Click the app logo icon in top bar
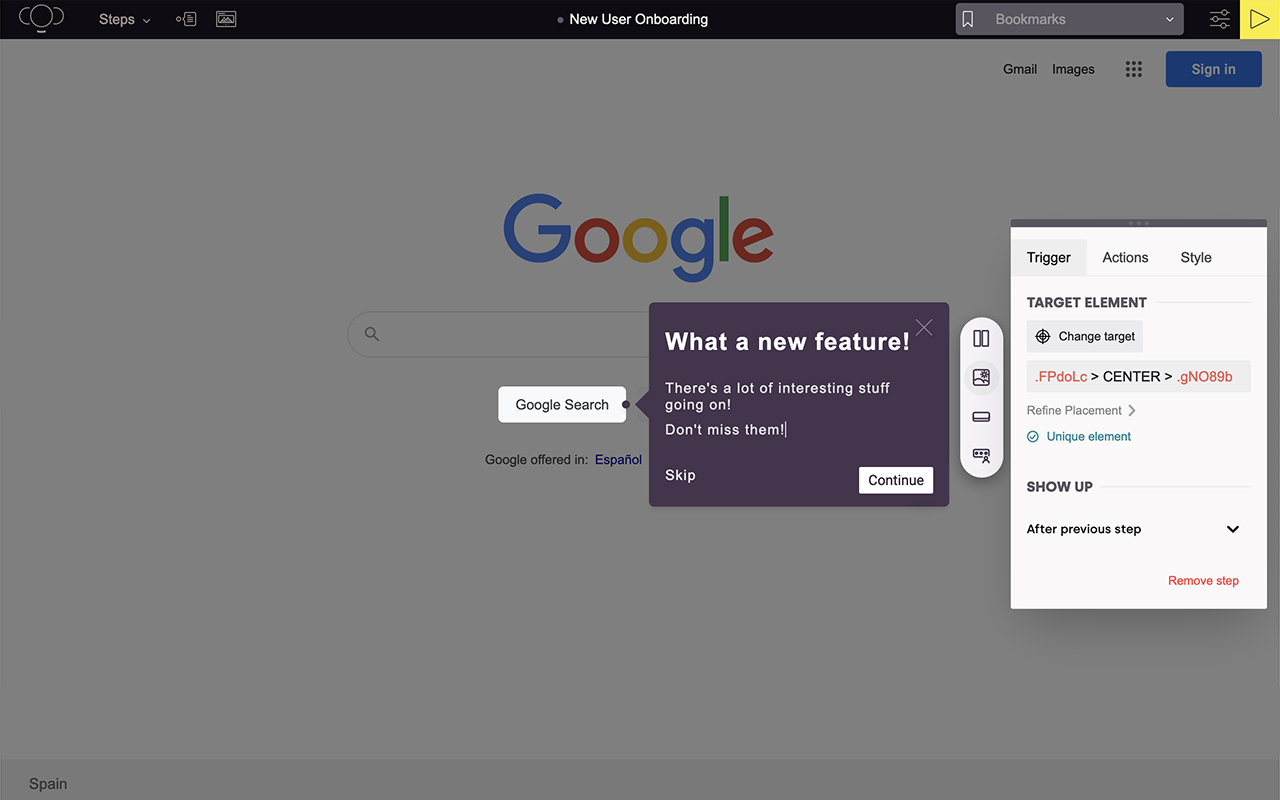This screenshot has width=1280, height=800. coord(41,18)
